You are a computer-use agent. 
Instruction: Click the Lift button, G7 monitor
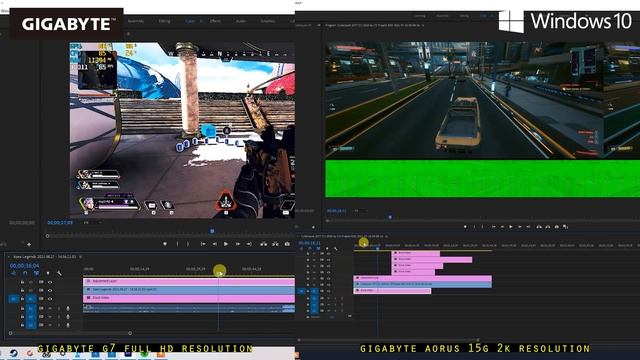pos(263,244)
